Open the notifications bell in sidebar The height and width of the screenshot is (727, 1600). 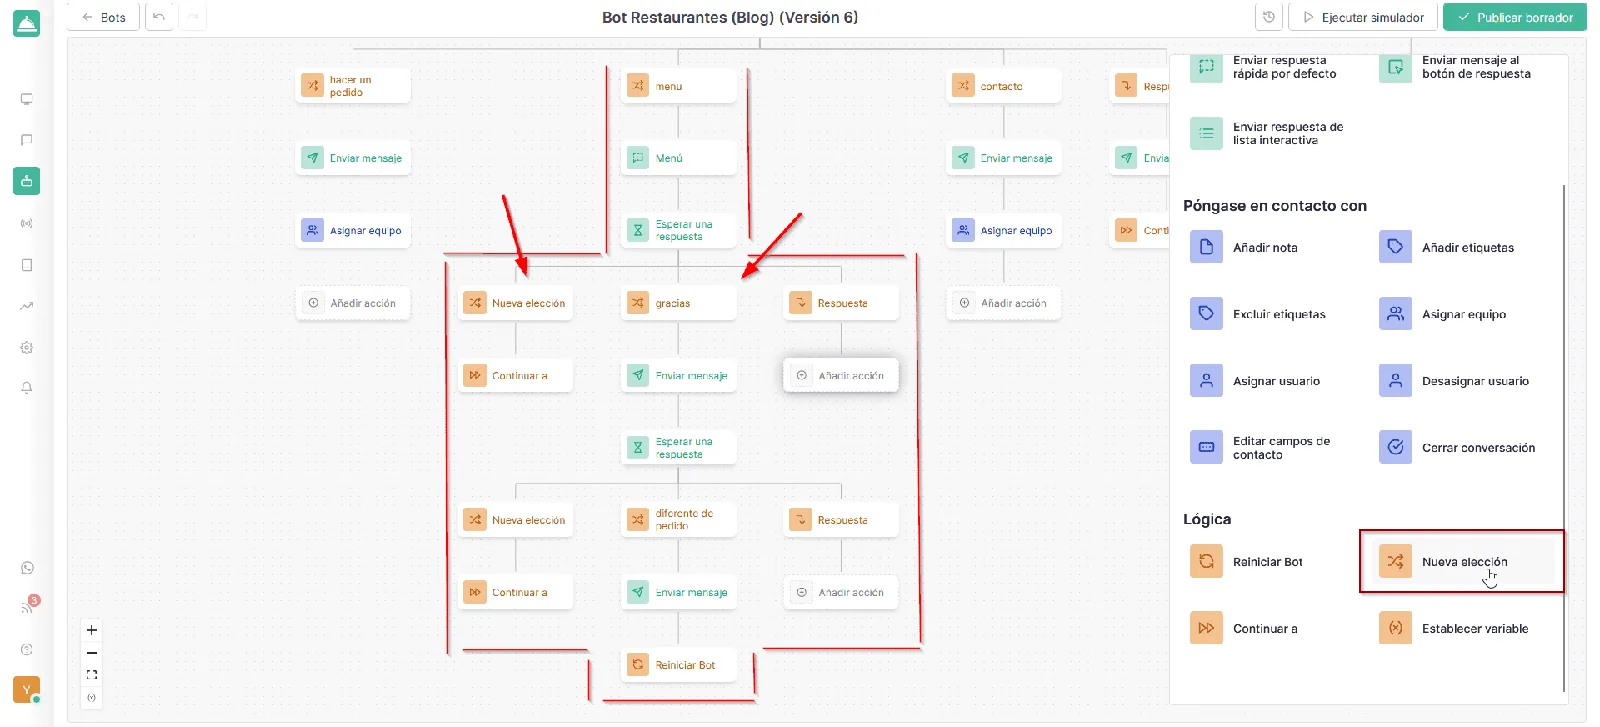point(27,388)
